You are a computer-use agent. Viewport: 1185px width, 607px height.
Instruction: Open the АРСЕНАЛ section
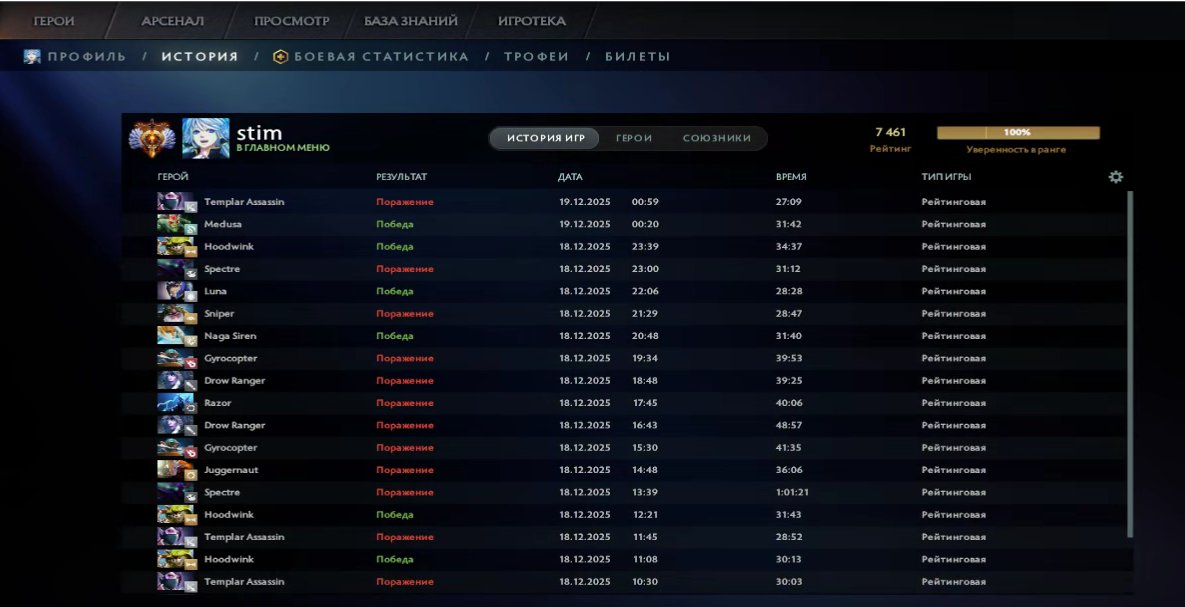point(173,19)
